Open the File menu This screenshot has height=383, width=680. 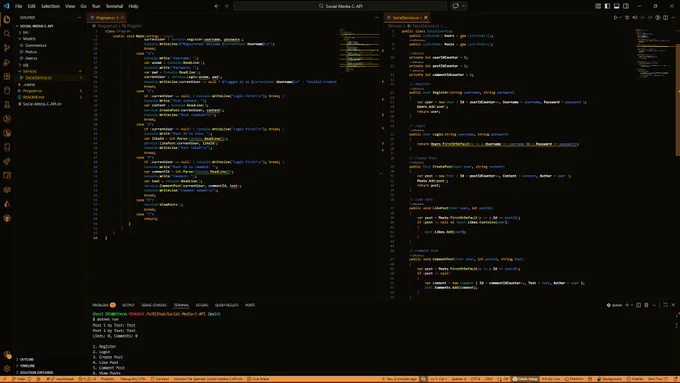[19, 6]
